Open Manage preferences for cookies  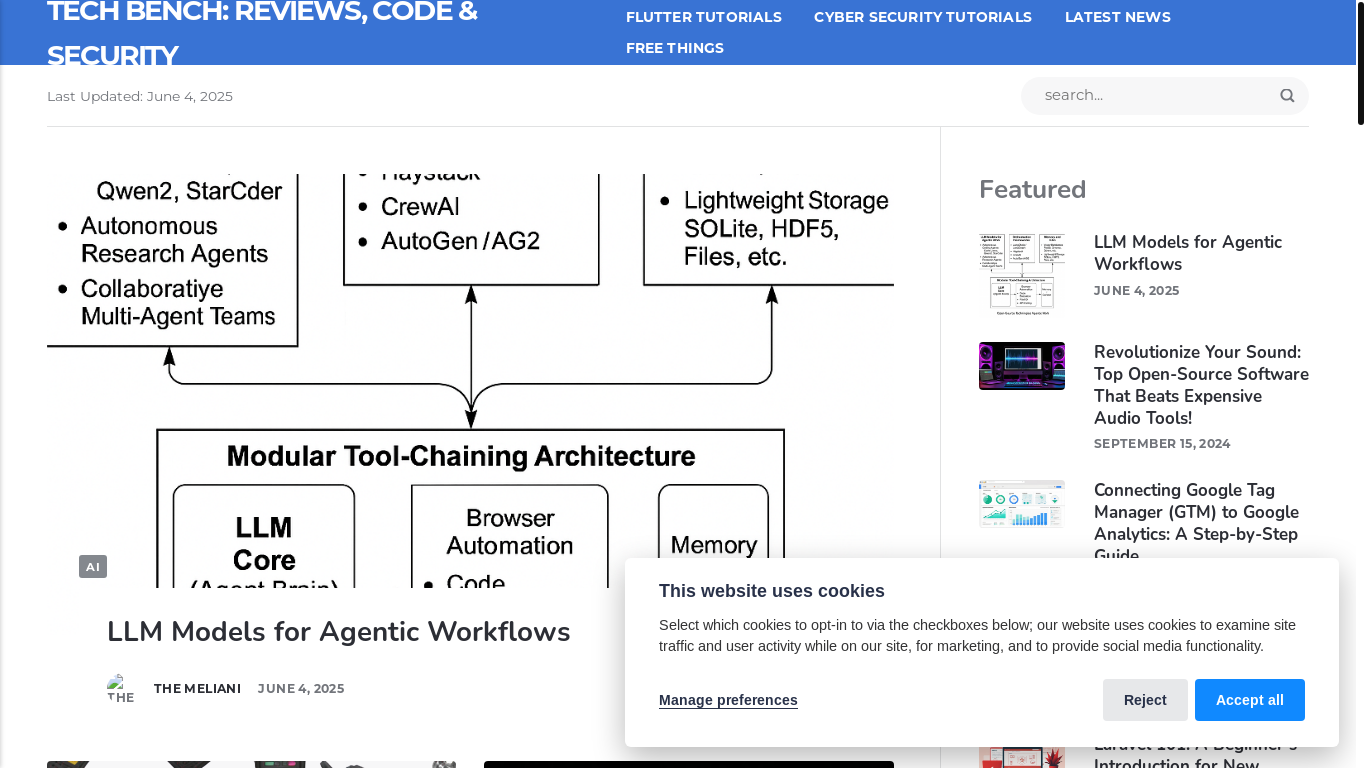pyautogui.click(x=728, y=700)
